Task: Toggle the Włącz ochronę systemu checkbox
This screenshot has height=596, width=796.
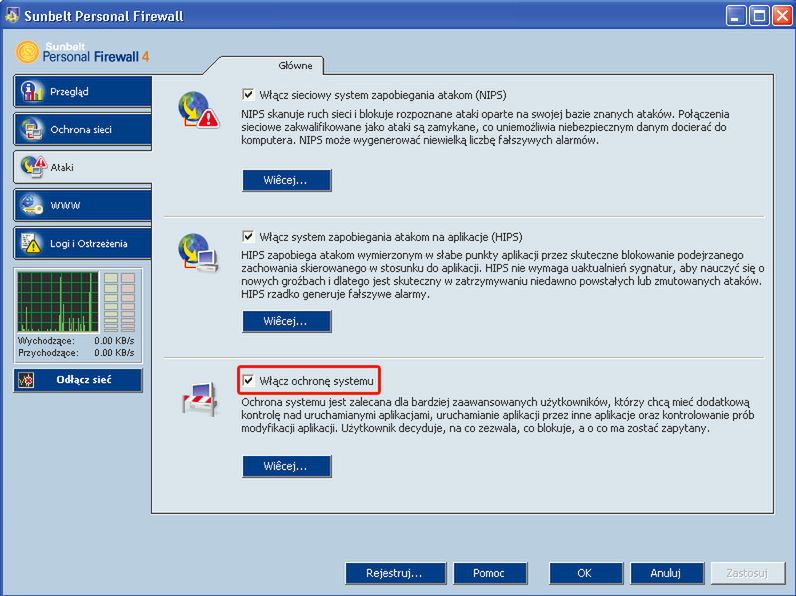Action: [248, 380]
